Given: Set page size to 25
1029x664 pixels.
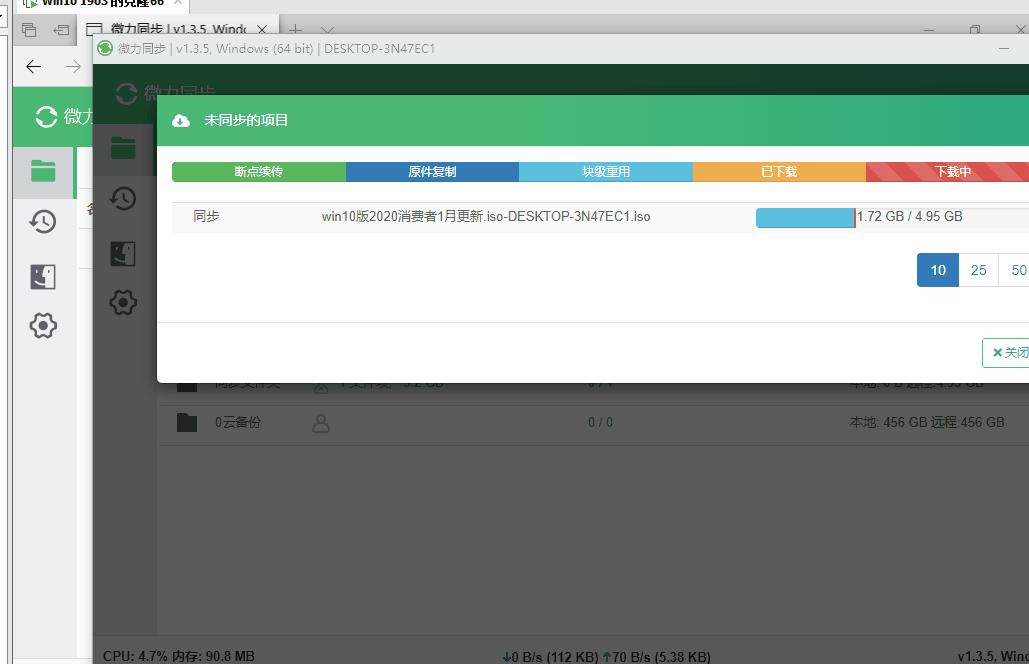Looking at the screenshot, I should coord(978,270).
